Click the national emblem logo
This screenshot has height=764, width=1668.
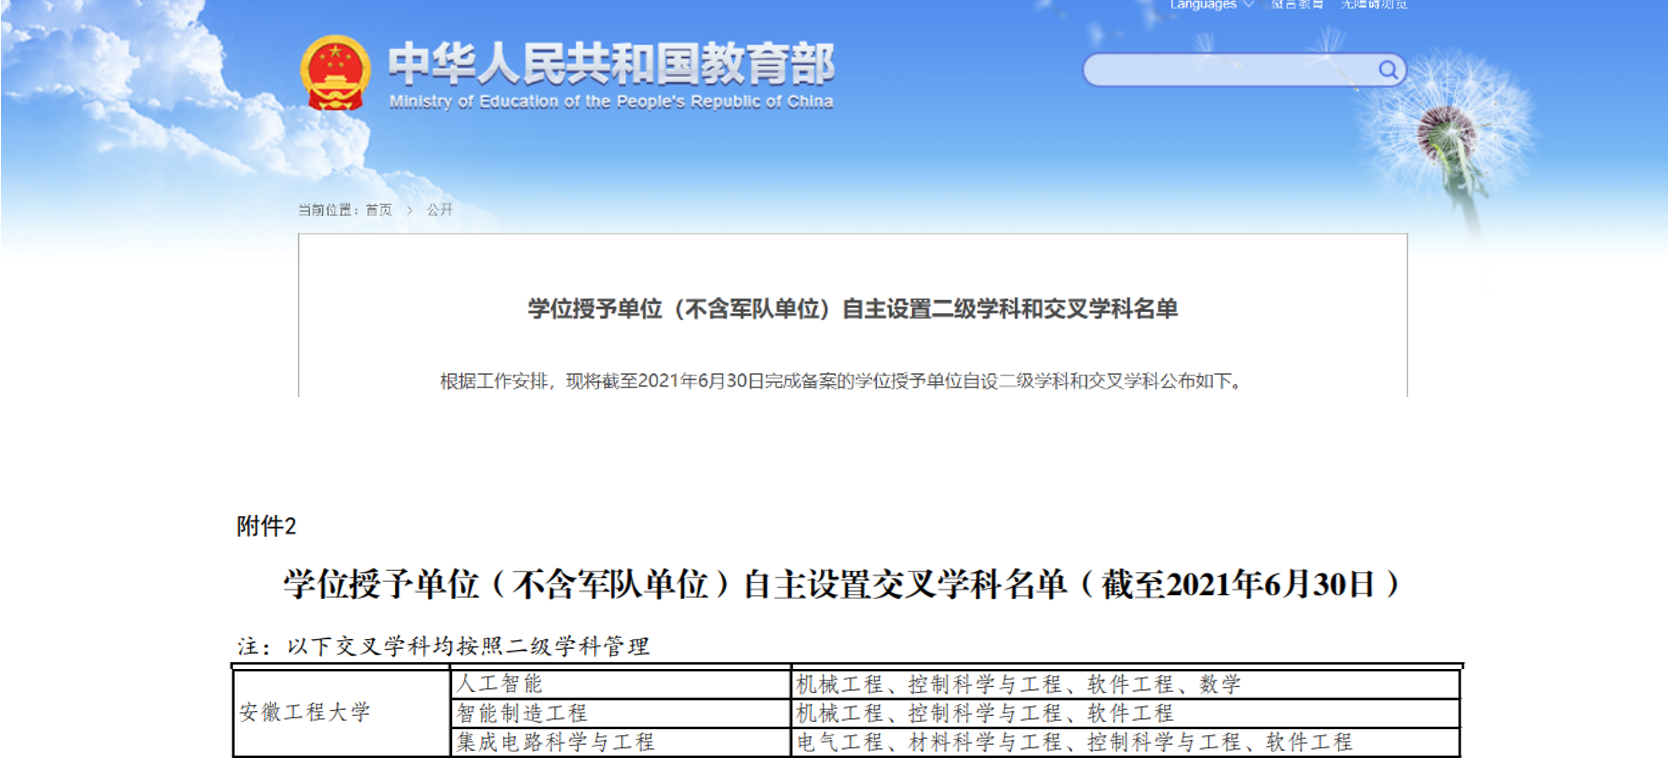pyautogui.click(x=335, y=73)
